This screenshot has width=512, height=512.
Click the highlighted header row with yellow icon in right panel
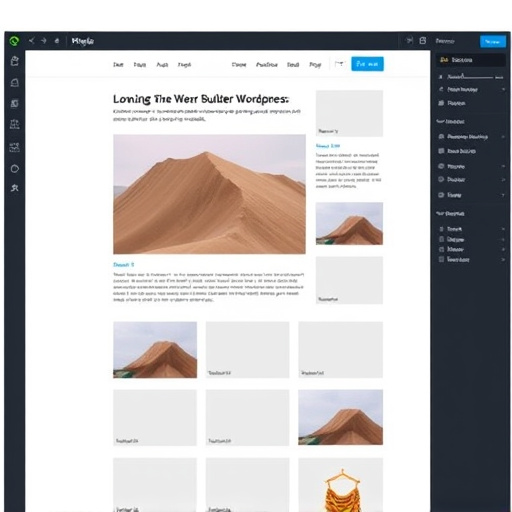tap(471, 60)
